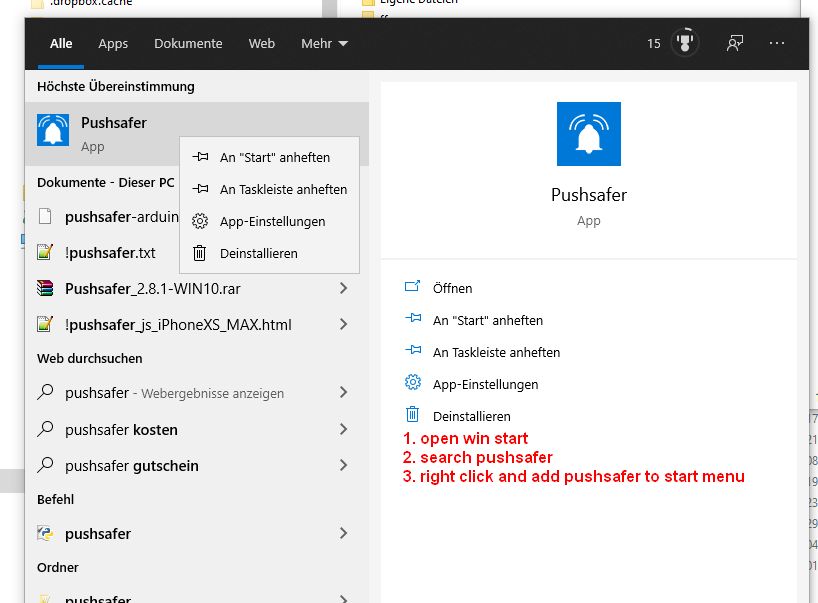This screenshot has width=818, height=603.
Task: Click the pin icon beside context menu An Taskleiste anheften
Action: tap(200, 189)
